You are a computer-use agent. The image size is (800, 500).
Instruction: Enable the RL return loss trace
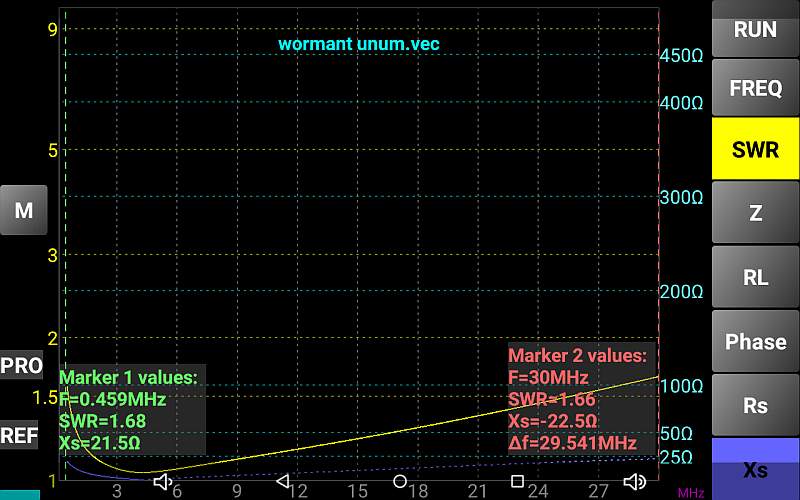tap(755, 277)
